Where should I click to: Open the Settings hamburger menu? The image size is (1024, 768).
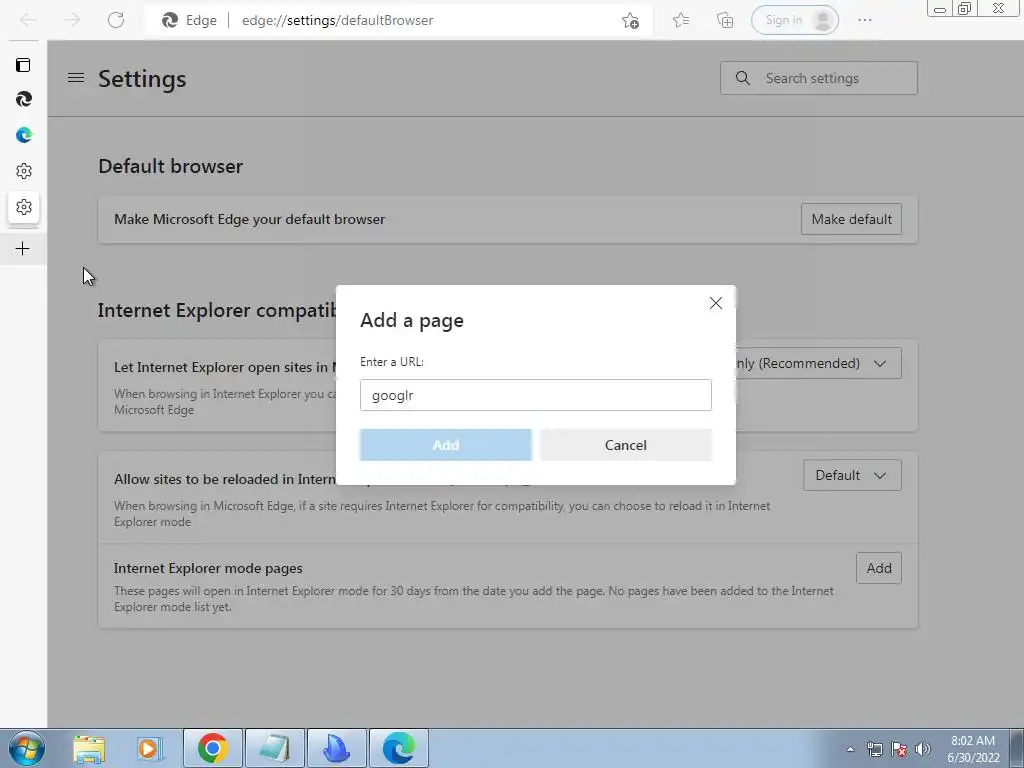tap(76, 78)
